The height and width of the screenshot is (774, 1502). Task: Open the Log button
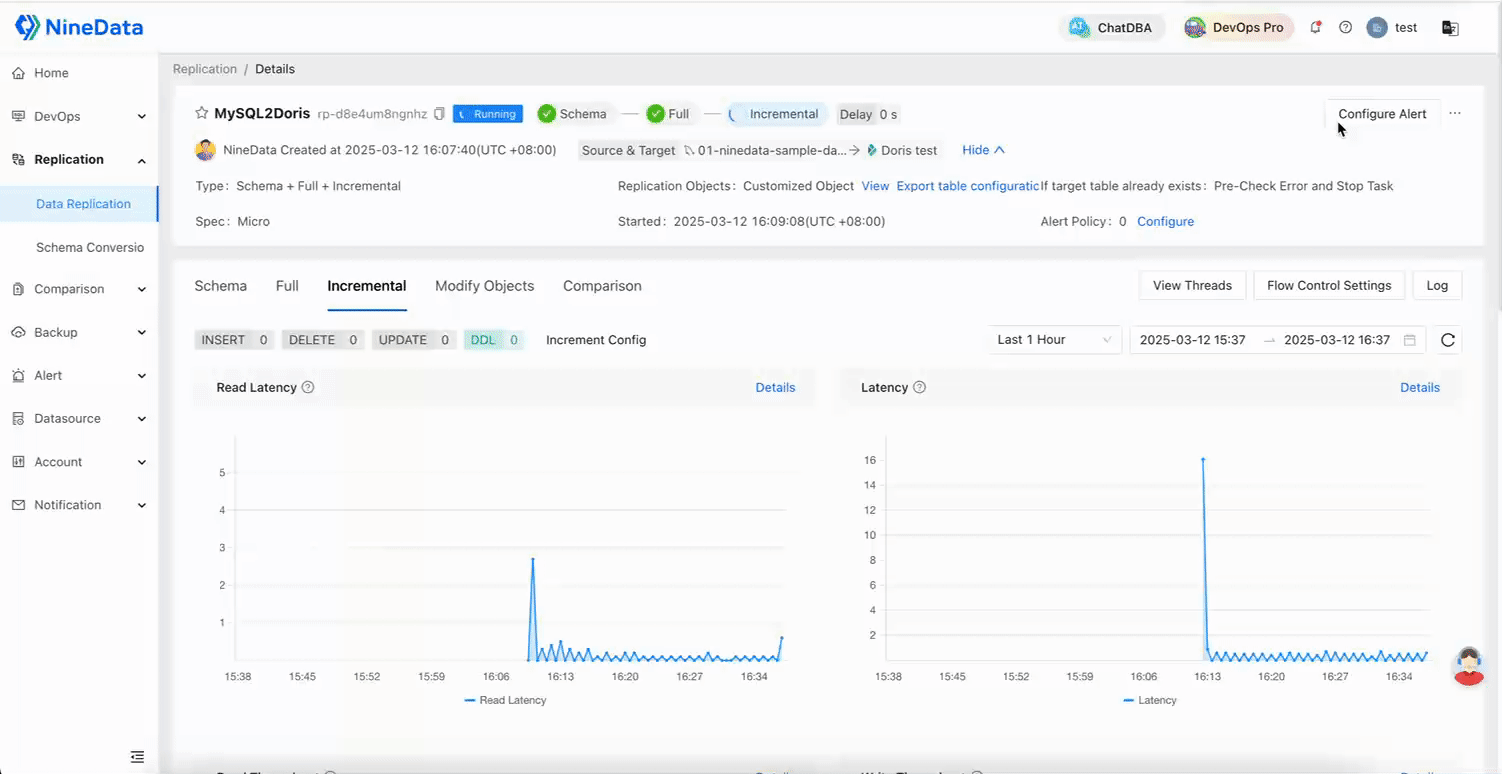pos(1437,285)
